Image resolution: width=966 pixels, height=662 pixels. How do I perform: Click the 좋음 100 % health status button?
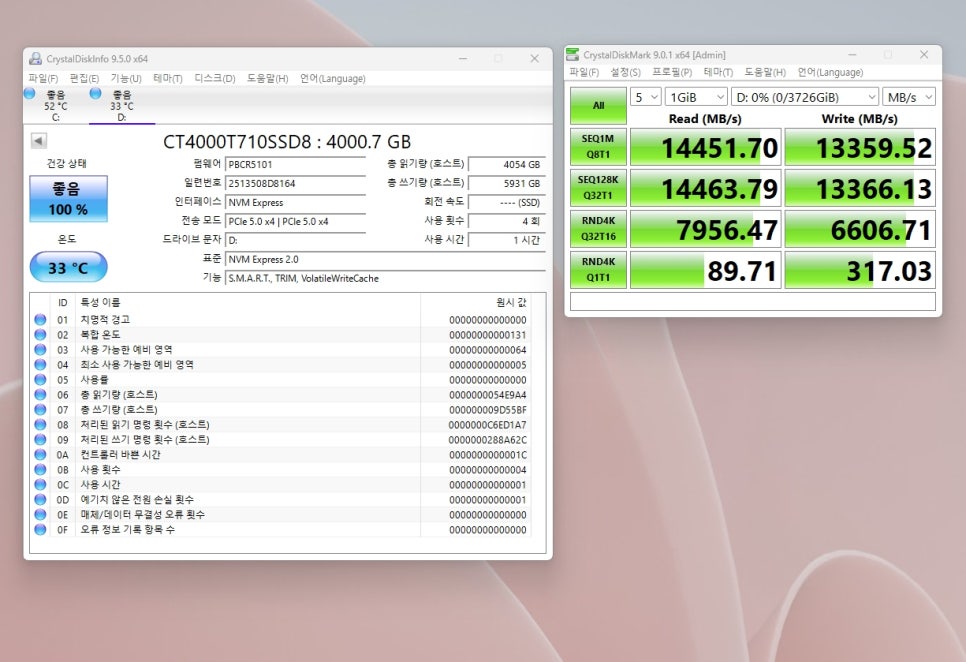pos(68,198)
